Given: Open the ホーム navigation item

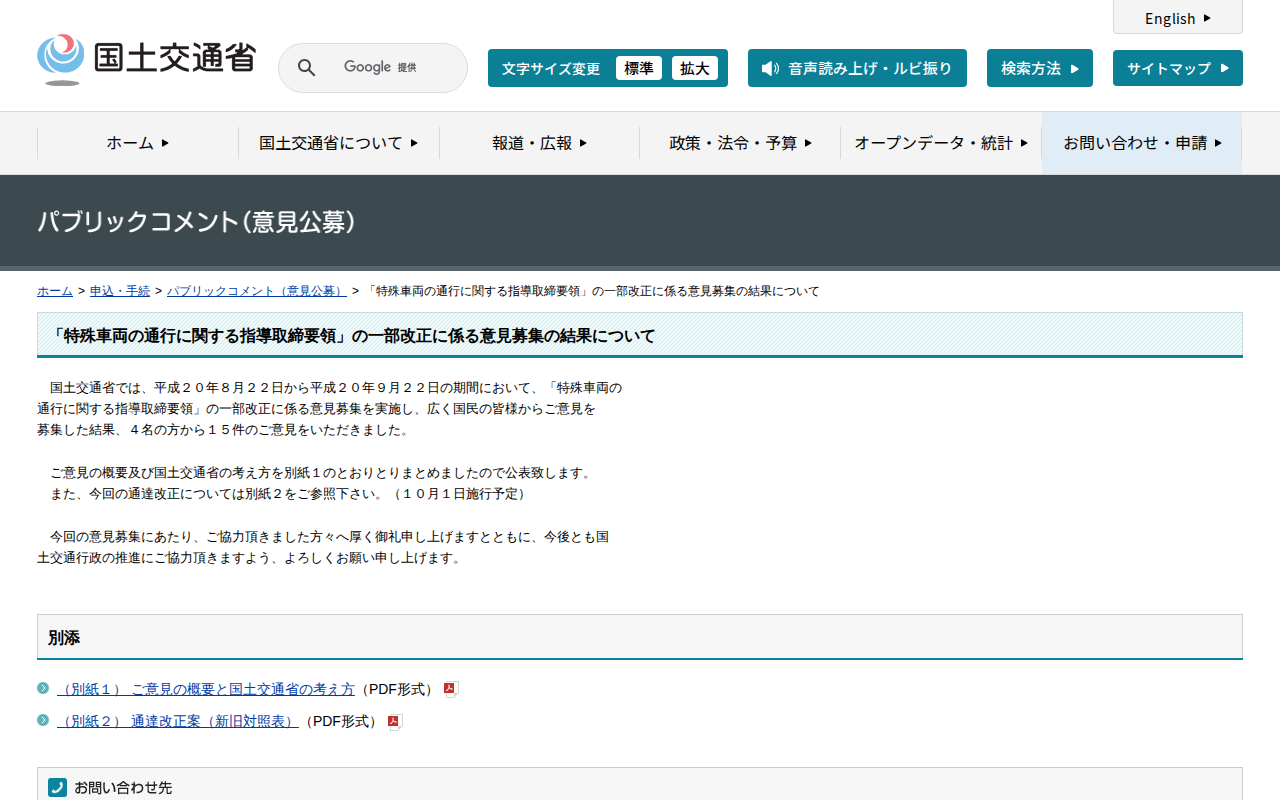Looking at the screenshot, I should click(138, 143).
